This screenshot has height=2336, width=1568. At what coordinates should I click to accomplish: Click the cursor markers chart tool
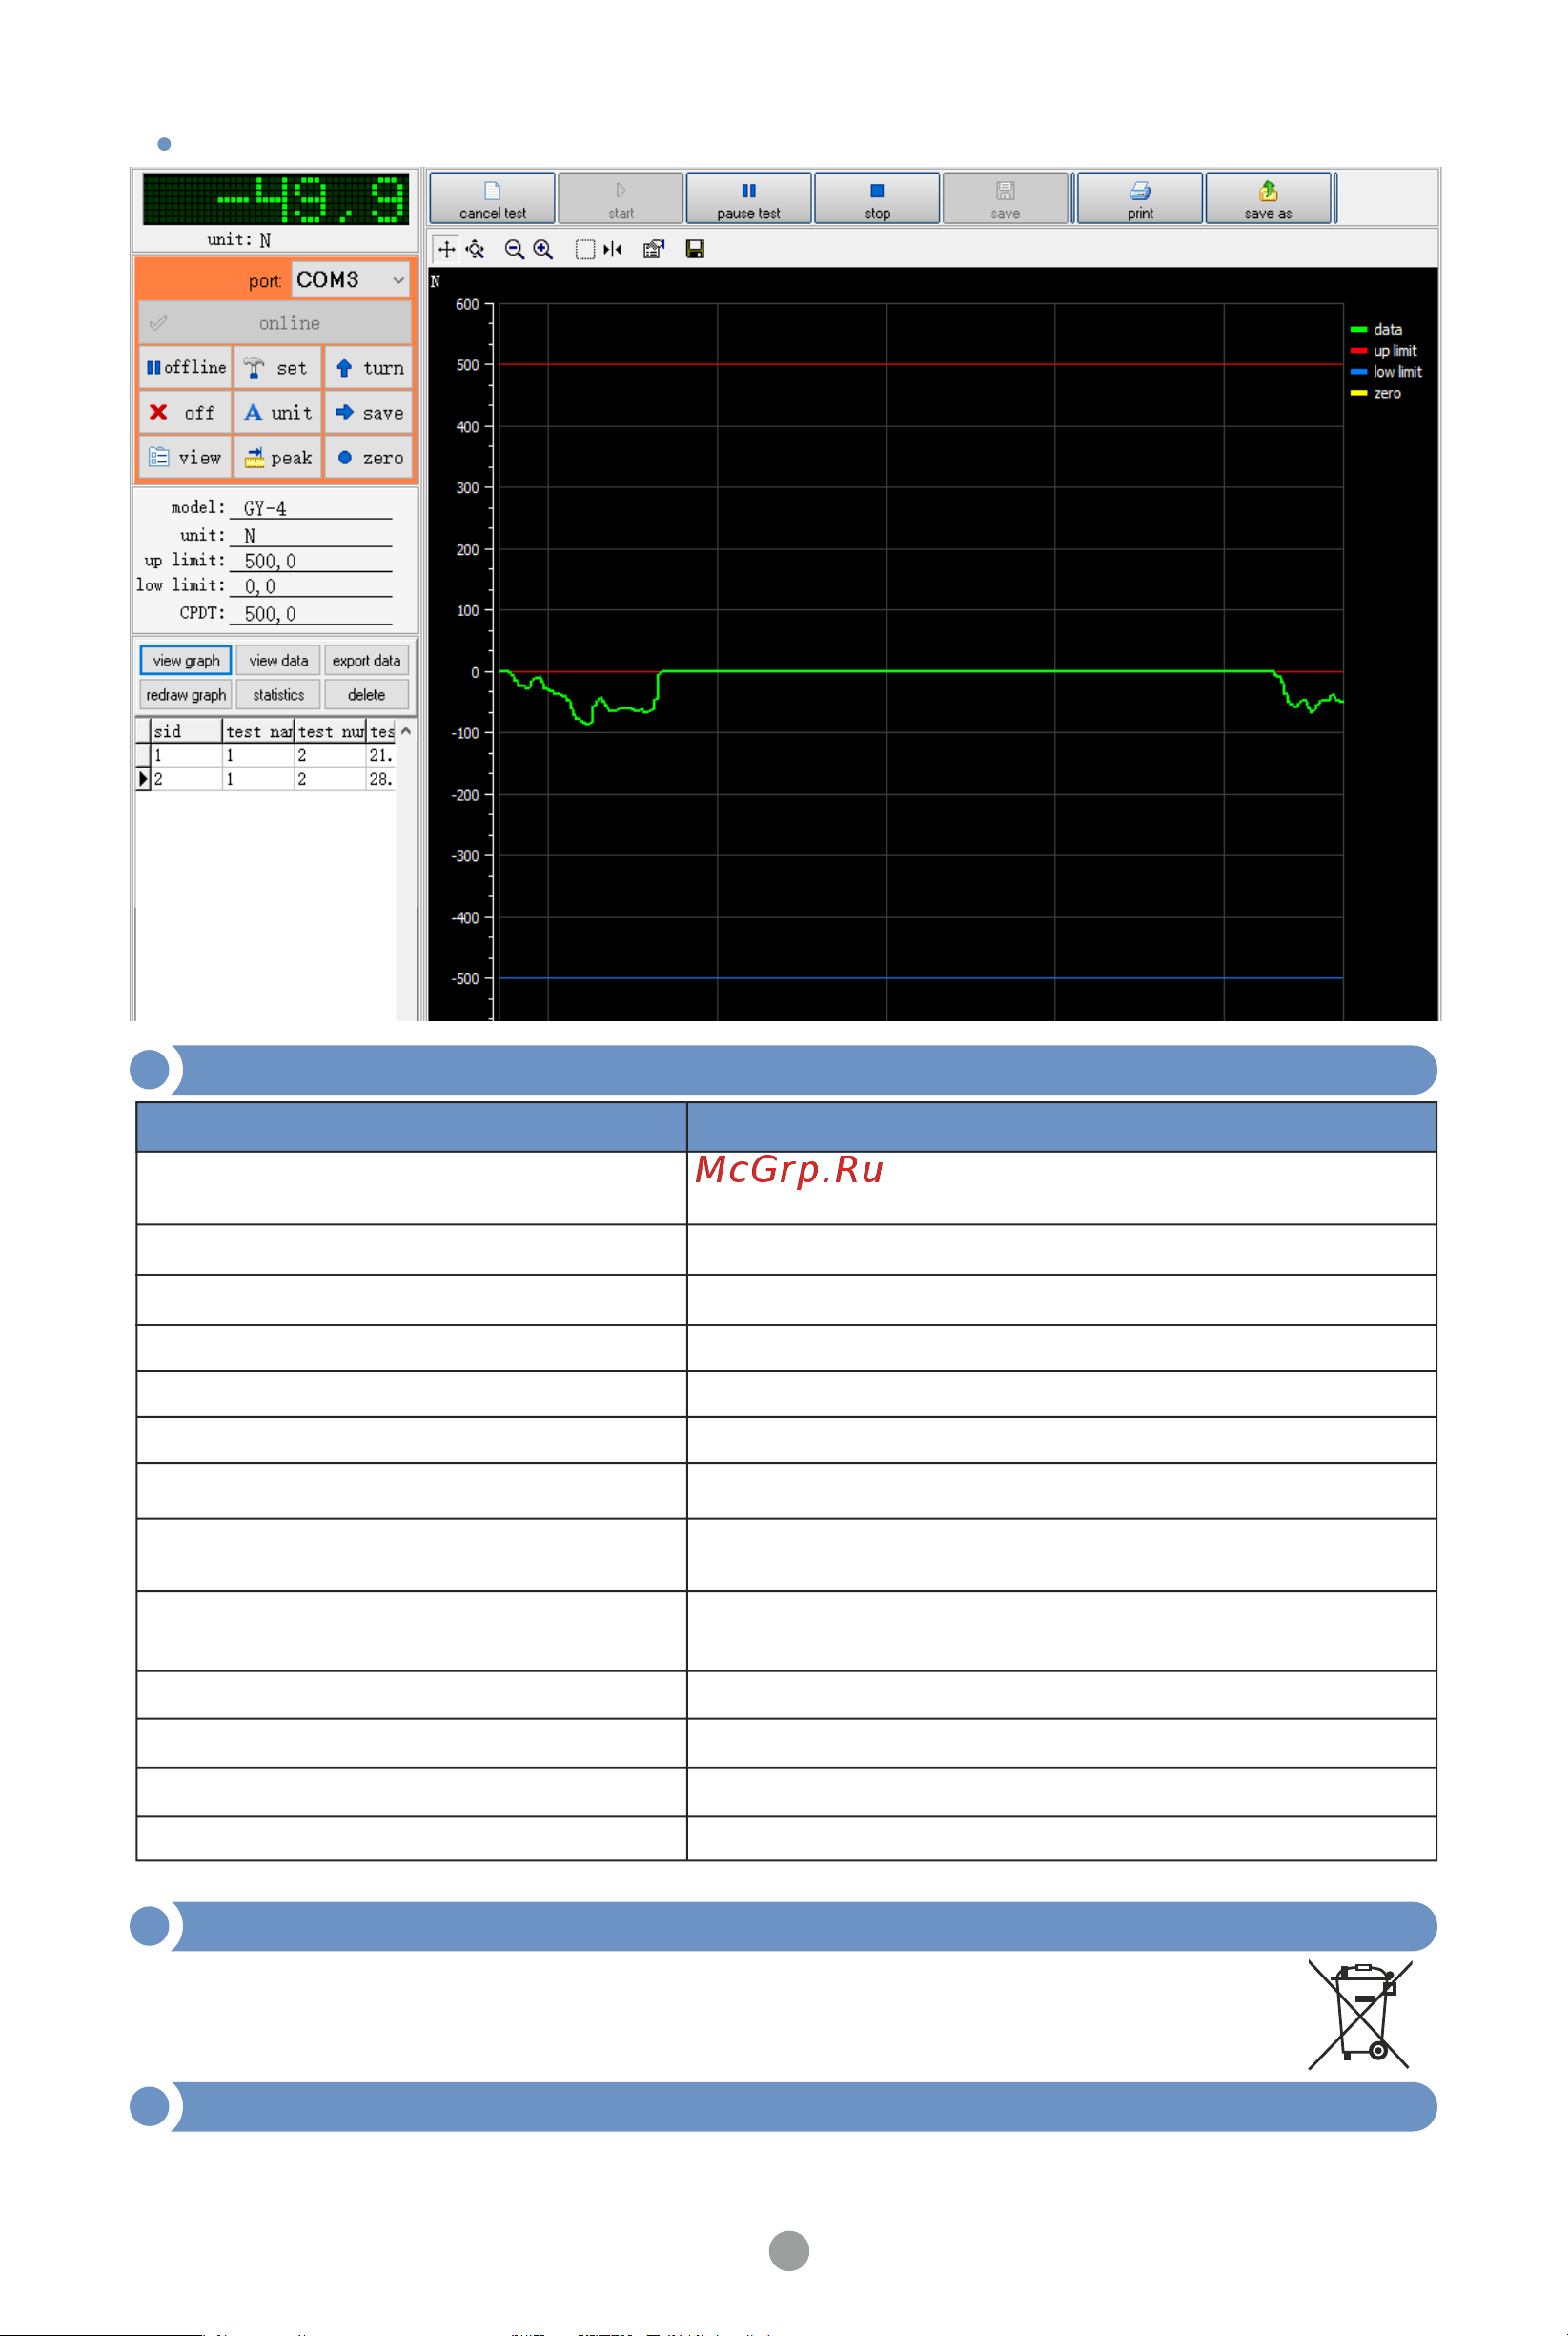pyautogui.click(x=612, y=249)
